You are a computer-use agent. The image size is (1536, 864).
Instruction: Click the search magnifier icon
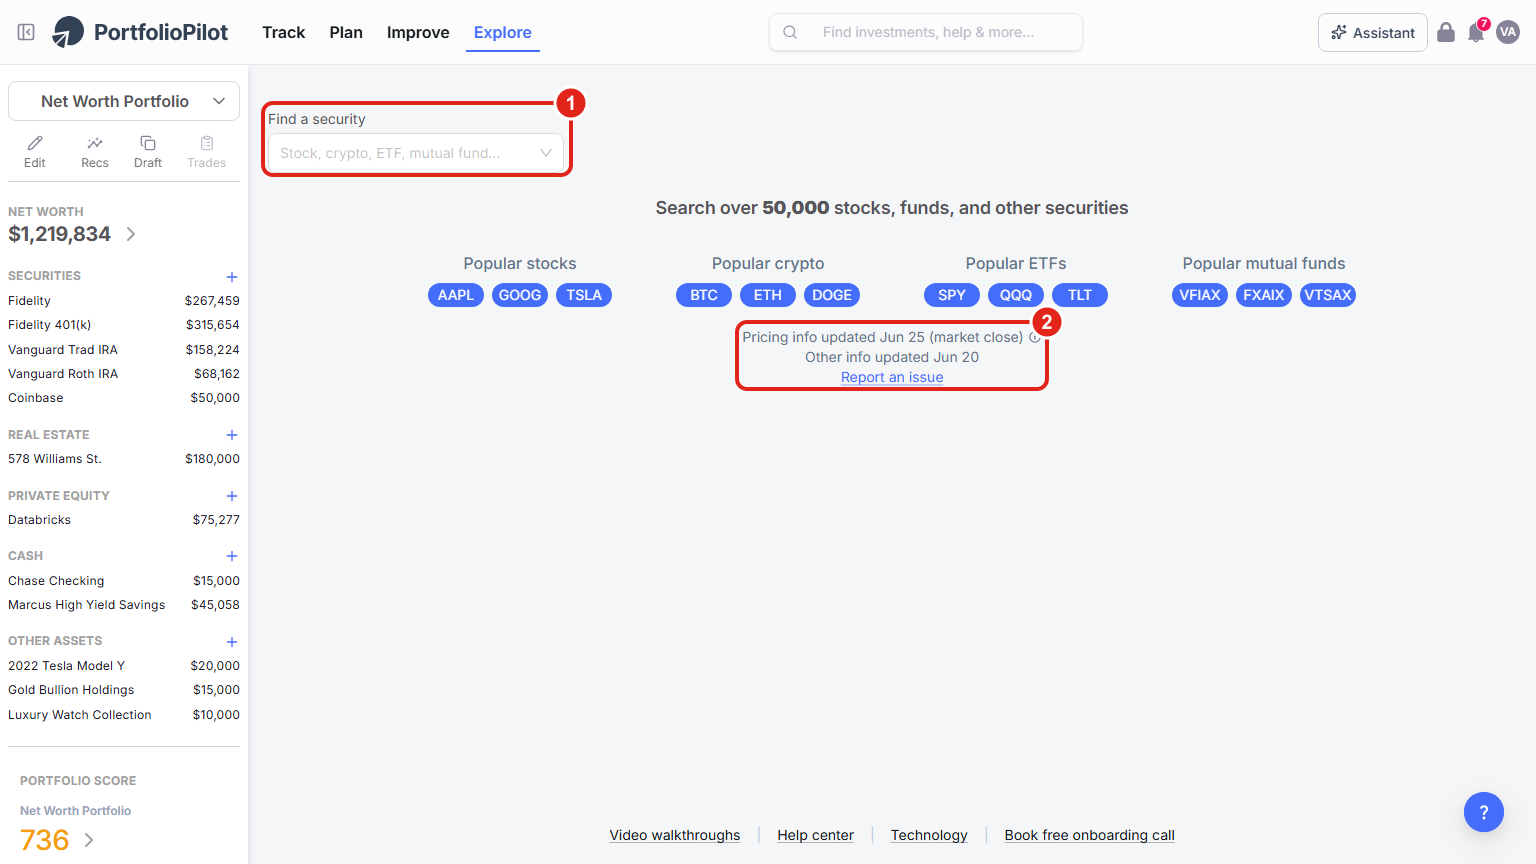[790, 32]
